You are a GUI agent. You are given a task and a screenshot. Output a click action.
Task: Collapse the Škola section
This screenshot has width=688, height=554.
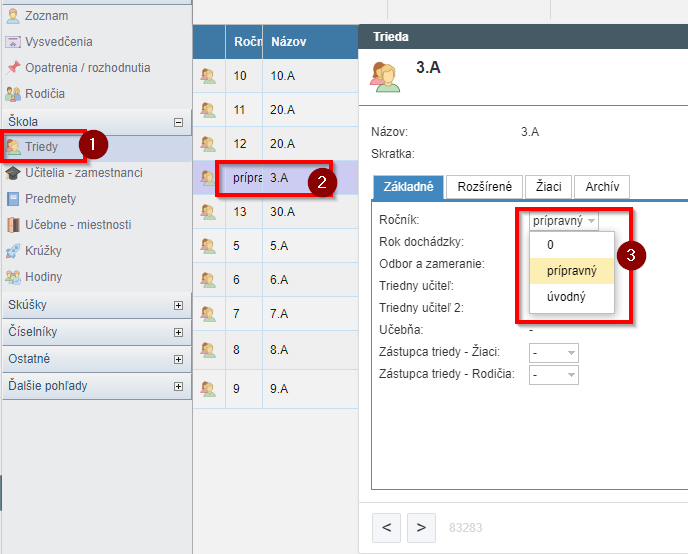click(x=179, y=122)
